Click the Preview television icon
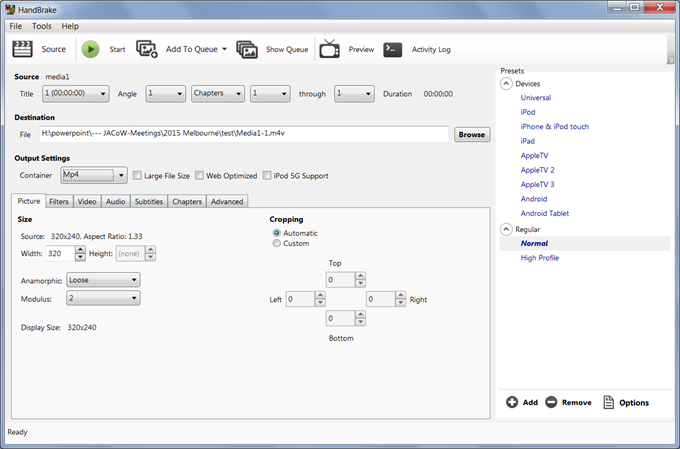The width and height of the screenshot is (680, 449). click(x=330, y=49)
